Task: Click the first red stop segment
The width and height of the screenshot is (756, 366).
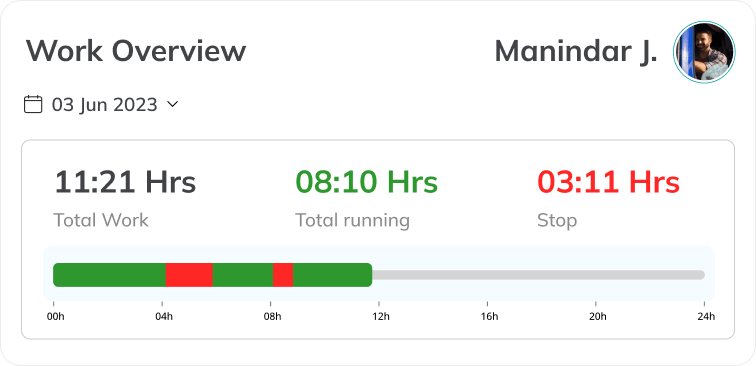Action: (189, 275)
